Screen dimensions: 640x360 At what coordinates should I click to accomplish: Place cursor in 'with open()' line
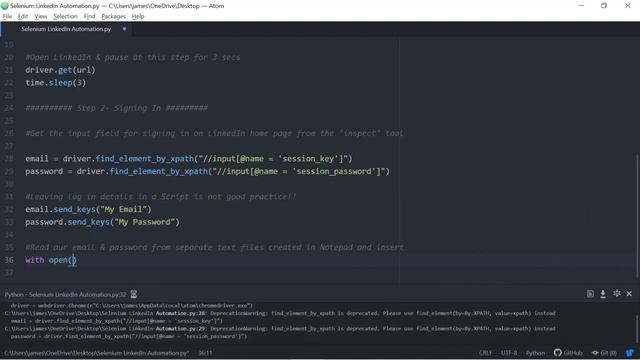(51, 260)
